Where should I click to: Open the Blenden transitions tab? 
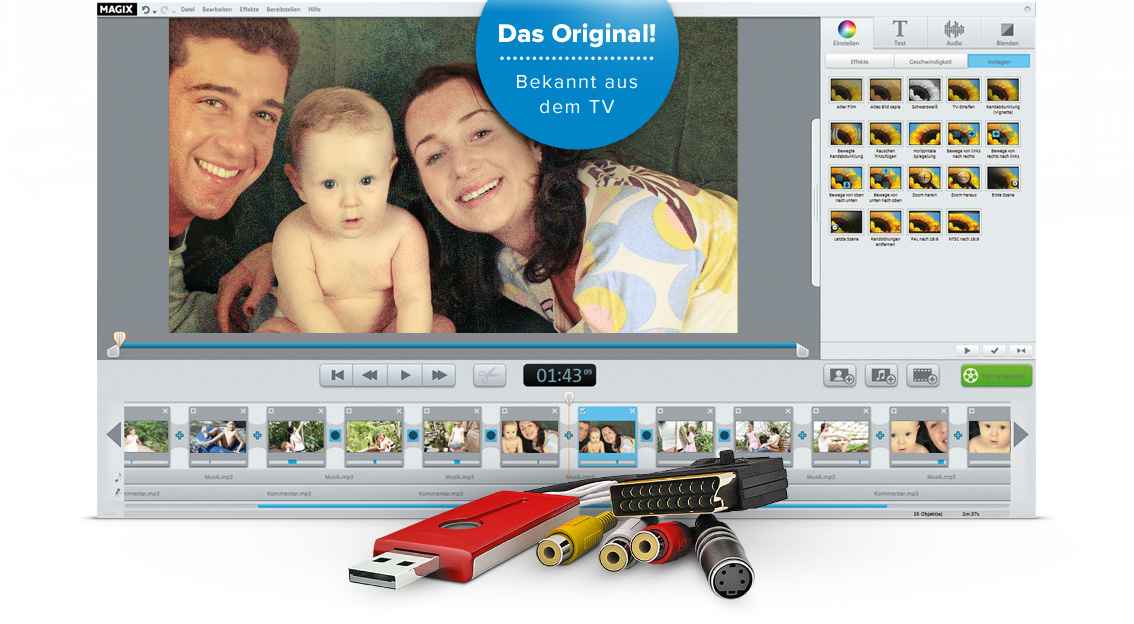1007,32
